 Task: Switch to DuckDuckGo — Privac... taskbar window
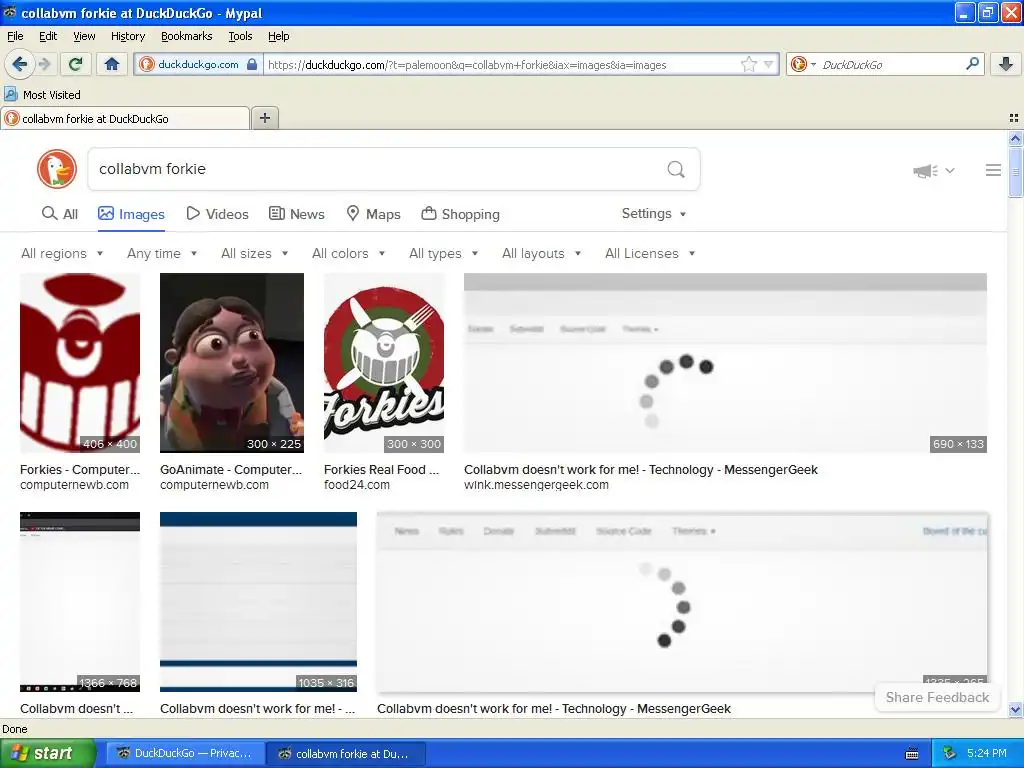(x=185, y=754)
